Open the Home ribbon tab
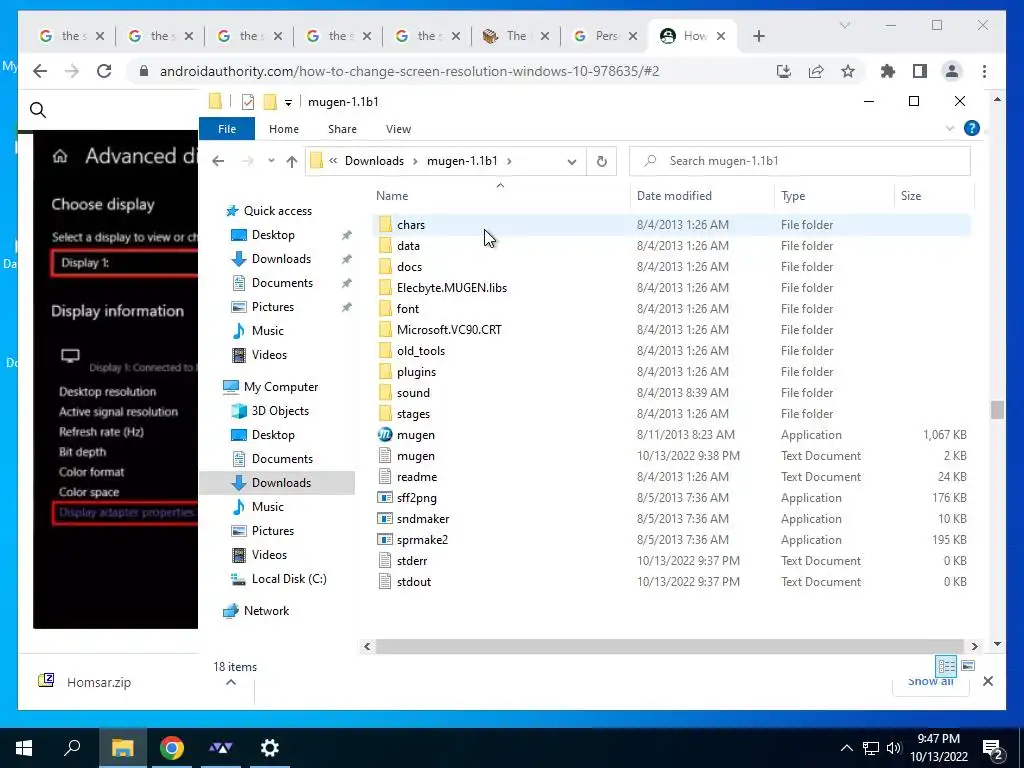1024x768 pixels. tap(283, 129)
